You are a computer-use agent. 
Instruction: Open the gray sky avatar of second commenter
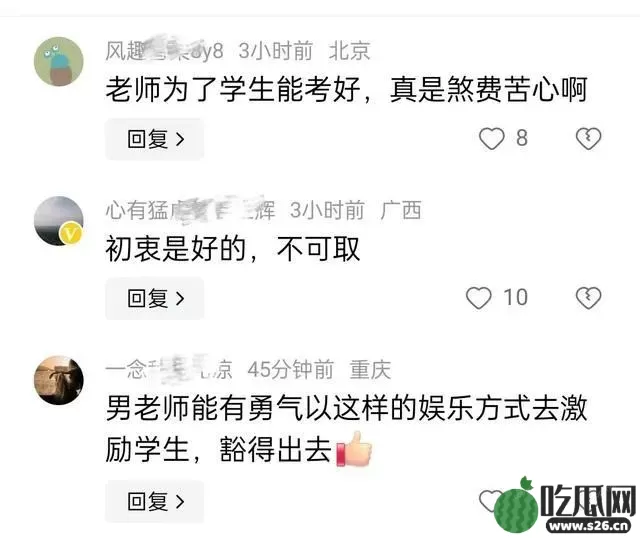pos(59,221)
